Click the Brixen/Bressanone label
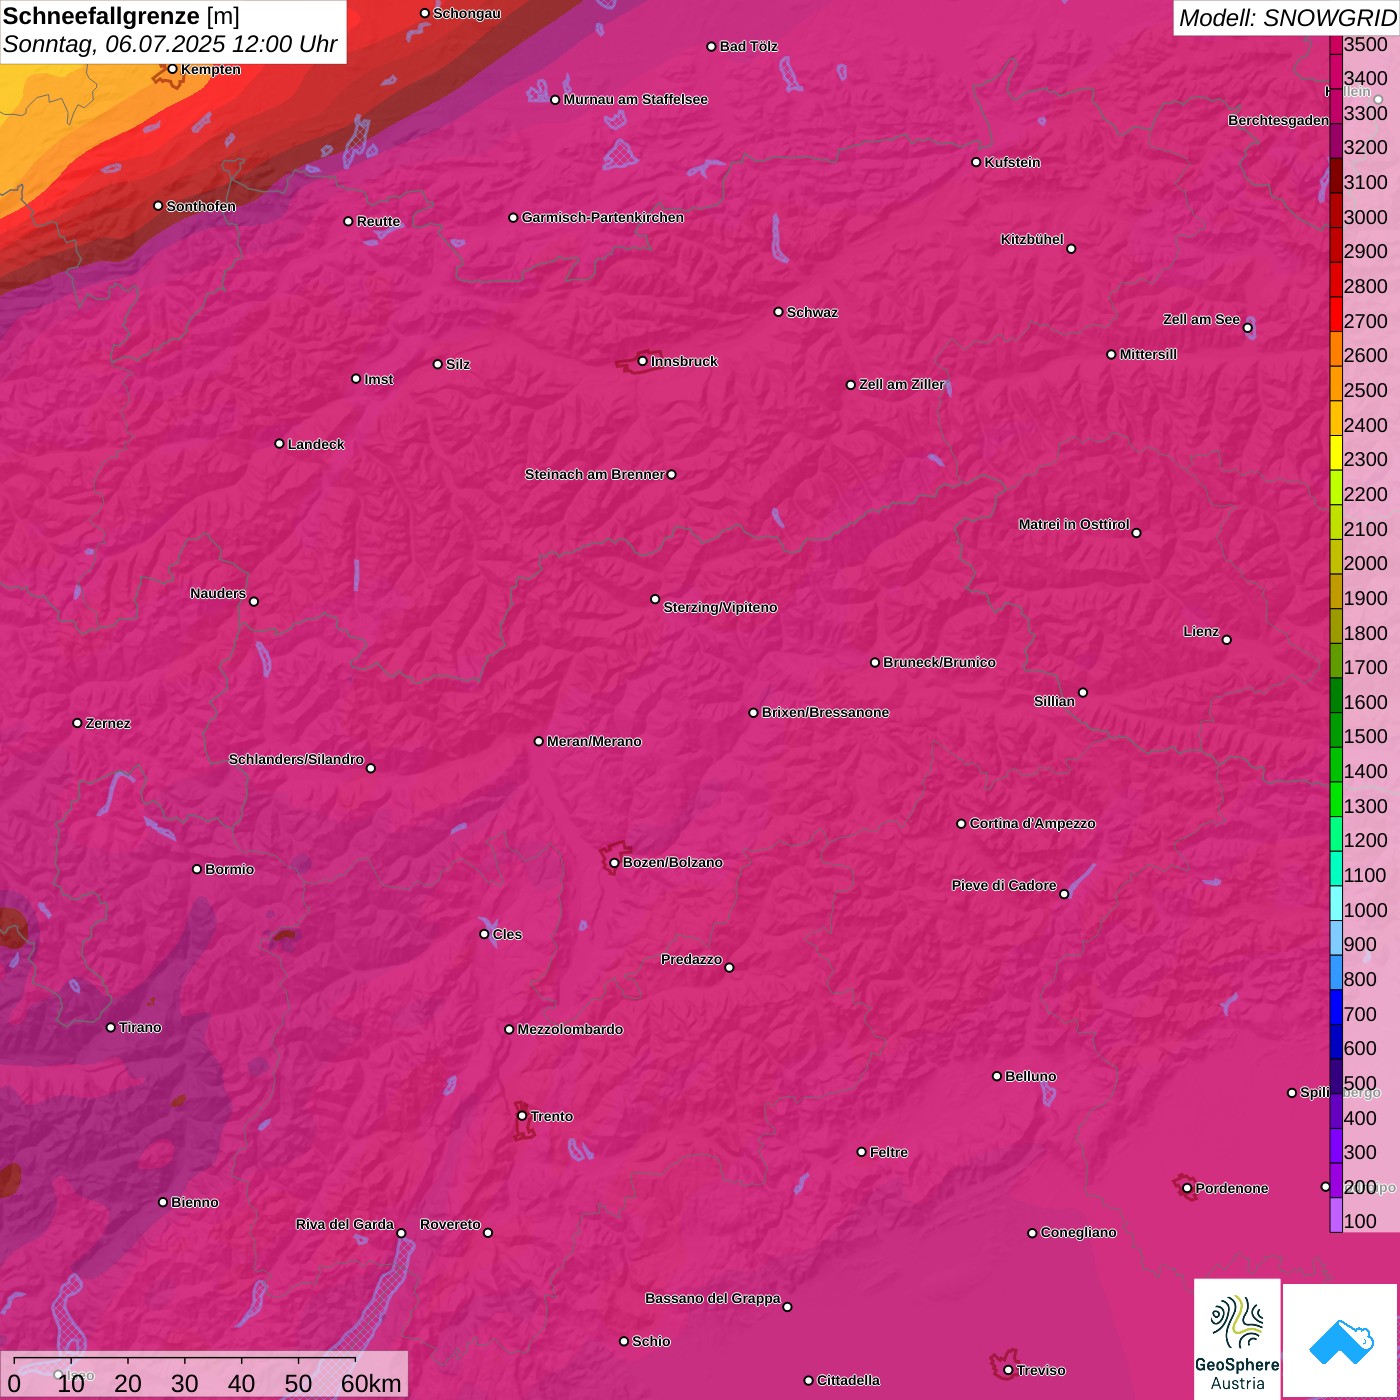The image size is (1400, 1400). [x=825, y=712]
